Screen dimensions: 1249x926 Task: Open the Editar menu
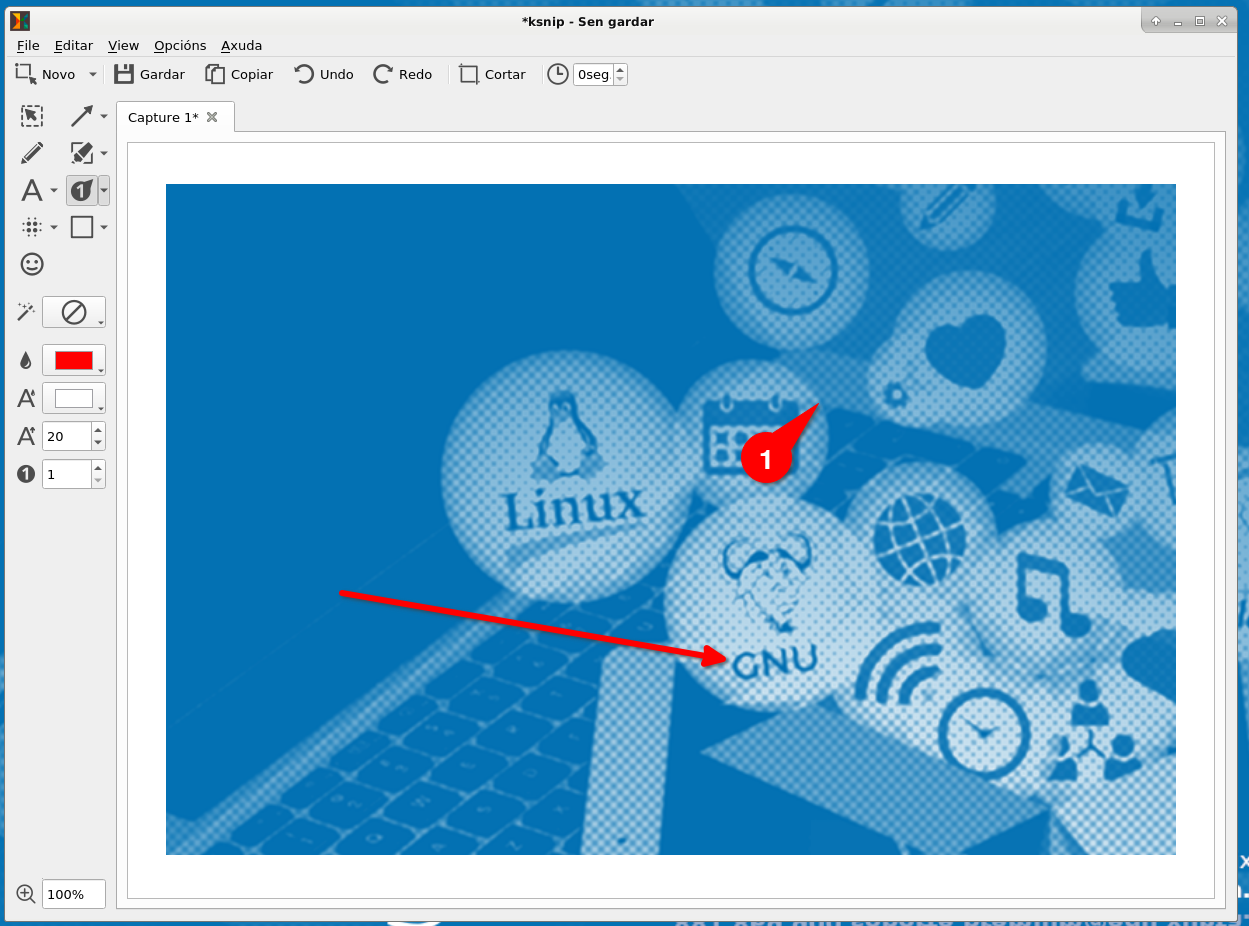coord(73,45)
